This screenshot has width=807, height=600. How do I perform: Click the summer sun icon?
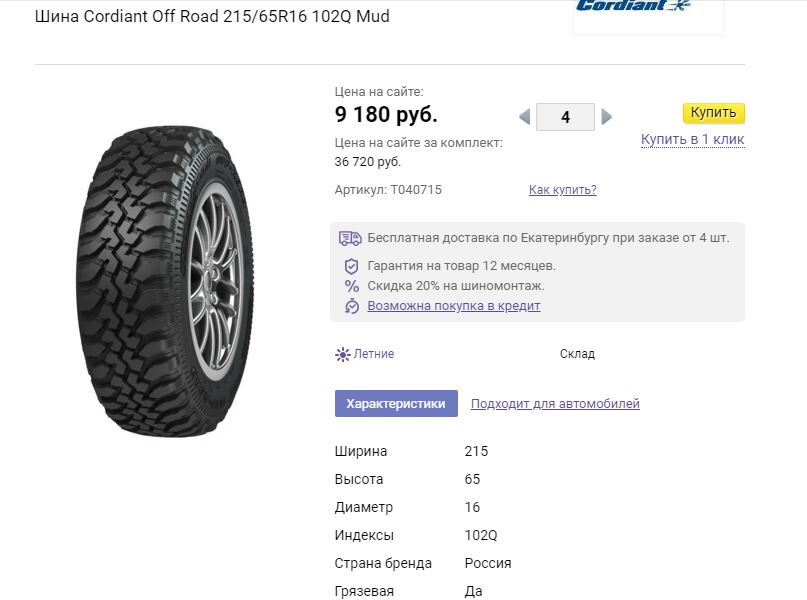(x=343, y=354)
